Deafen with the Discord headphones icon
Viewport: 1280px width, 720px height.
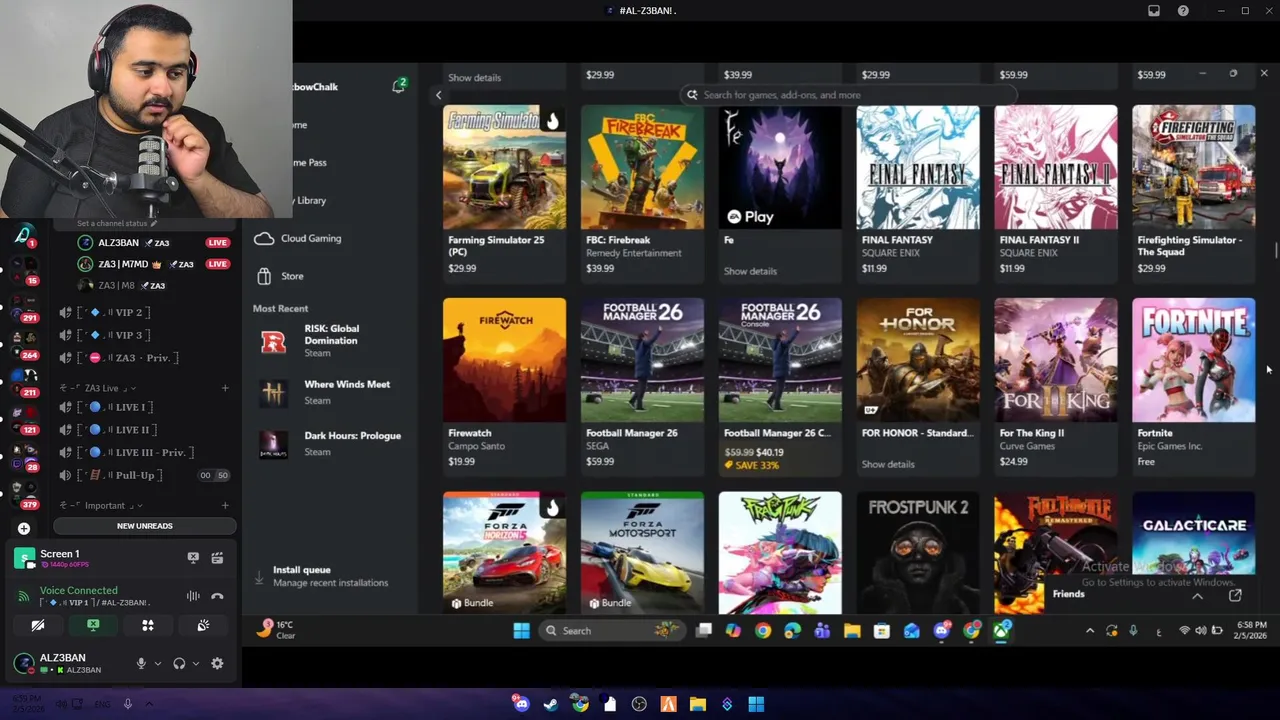pyautogui.click(x=179, y=663)
